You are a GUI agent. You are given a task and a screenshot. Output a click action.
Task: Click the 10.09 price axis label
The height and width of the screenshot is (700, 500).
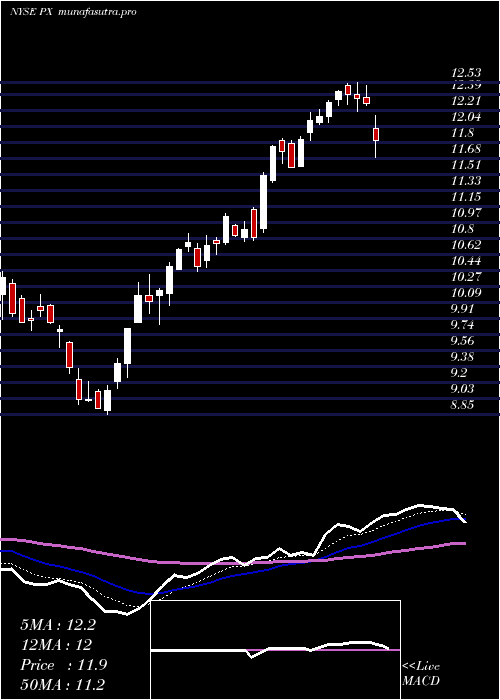pos(466,293)
